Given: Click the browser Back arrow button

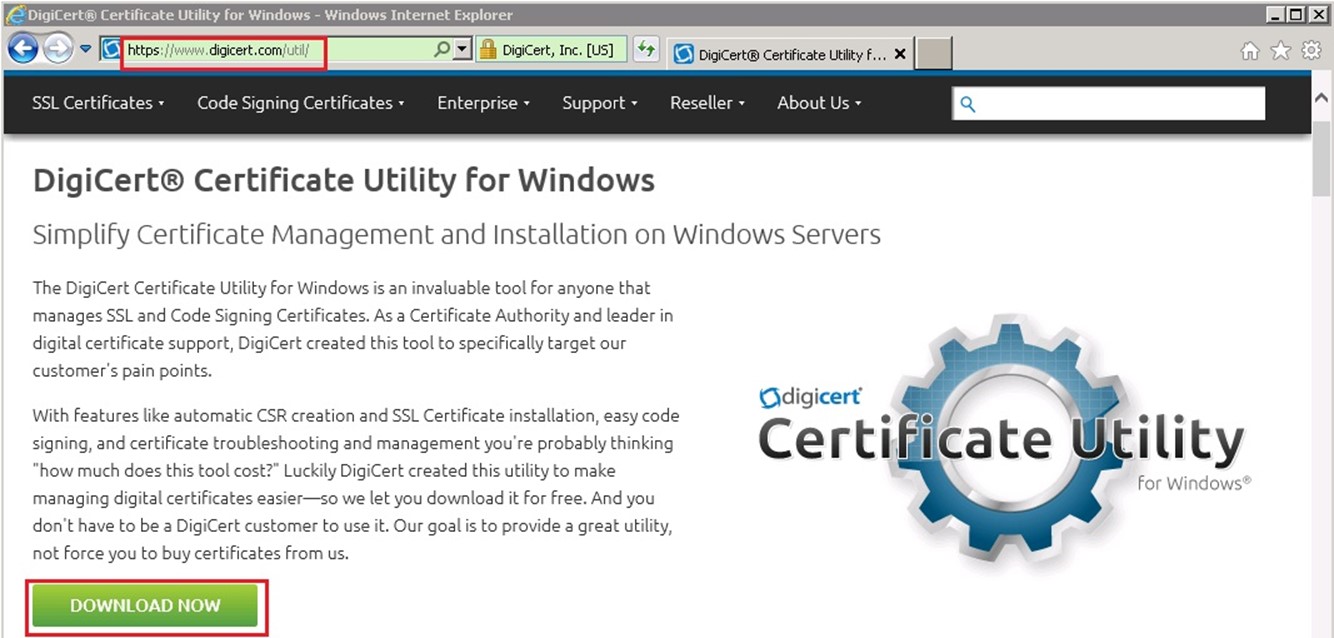Looking at the screenshot, I should coord(23,48).
